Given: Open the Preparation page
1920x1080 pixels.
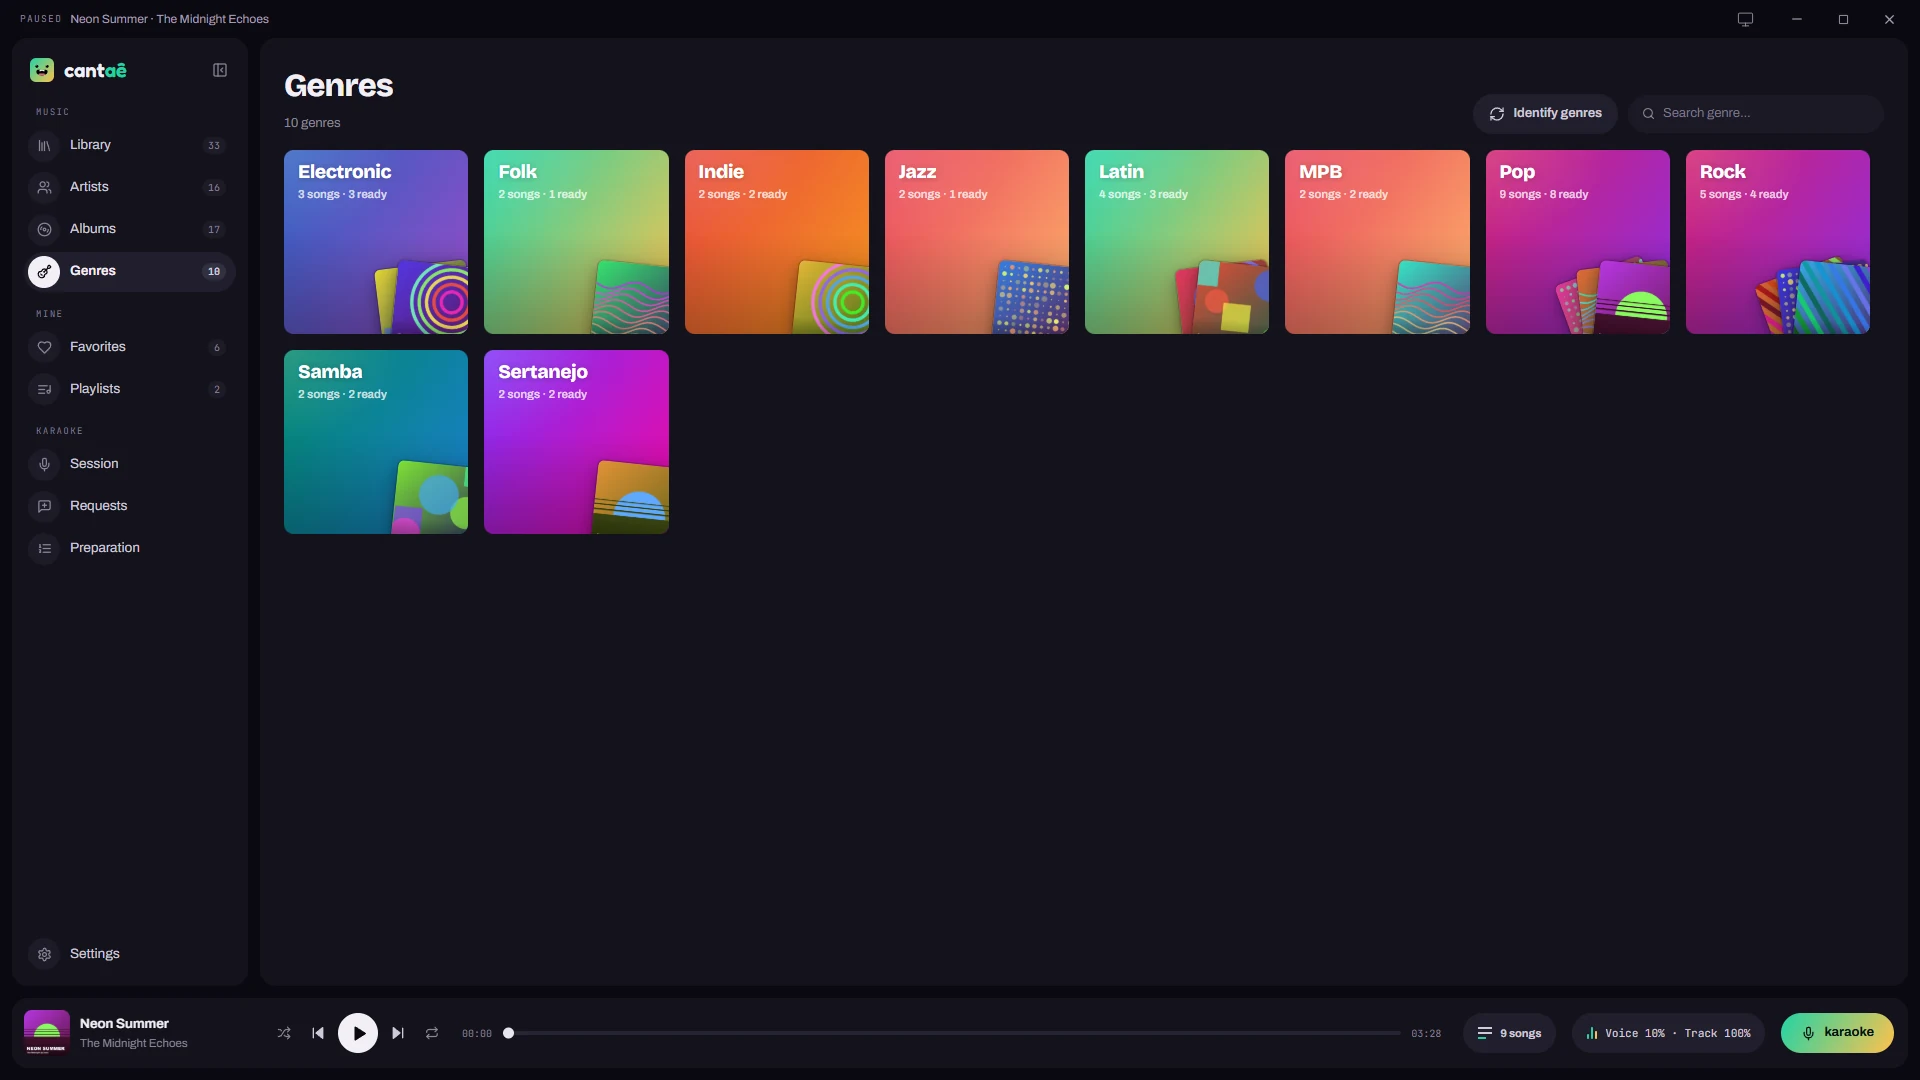Looking at the screenshot, I should (131, 548).
